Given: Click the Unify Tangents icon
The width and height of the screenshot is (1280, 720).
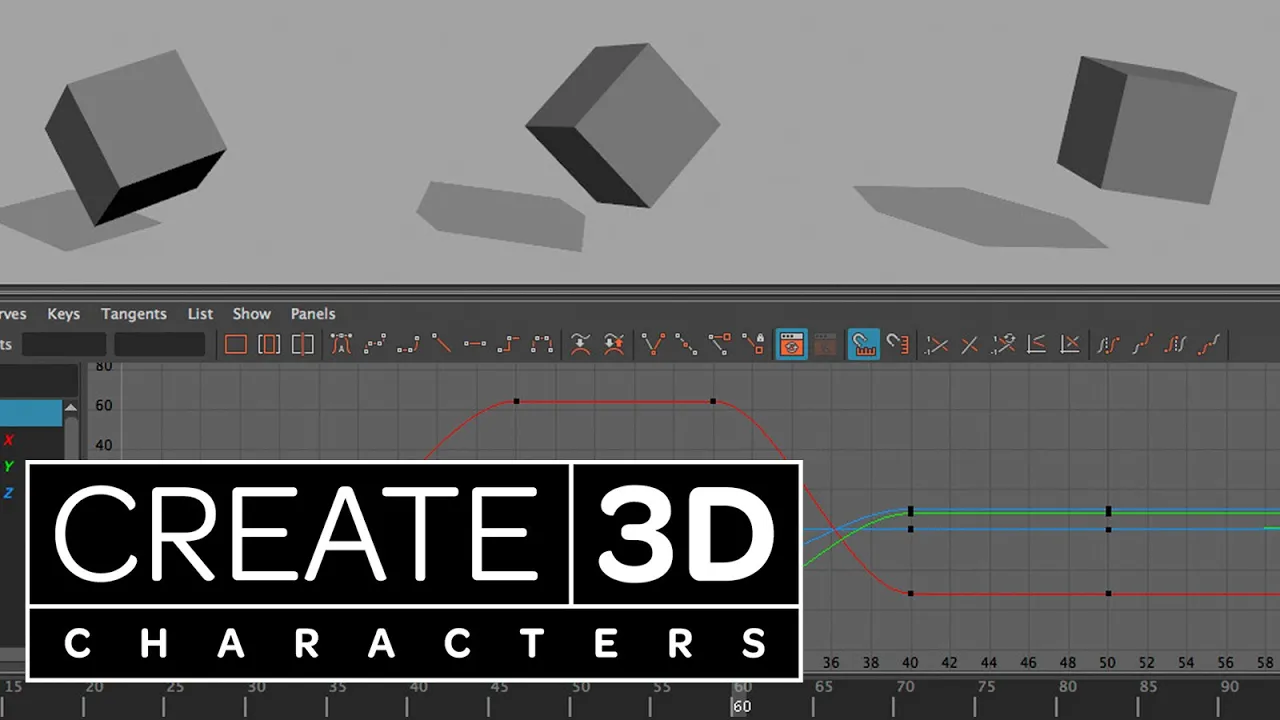Looking at the screenshot, I should [686, 345].
